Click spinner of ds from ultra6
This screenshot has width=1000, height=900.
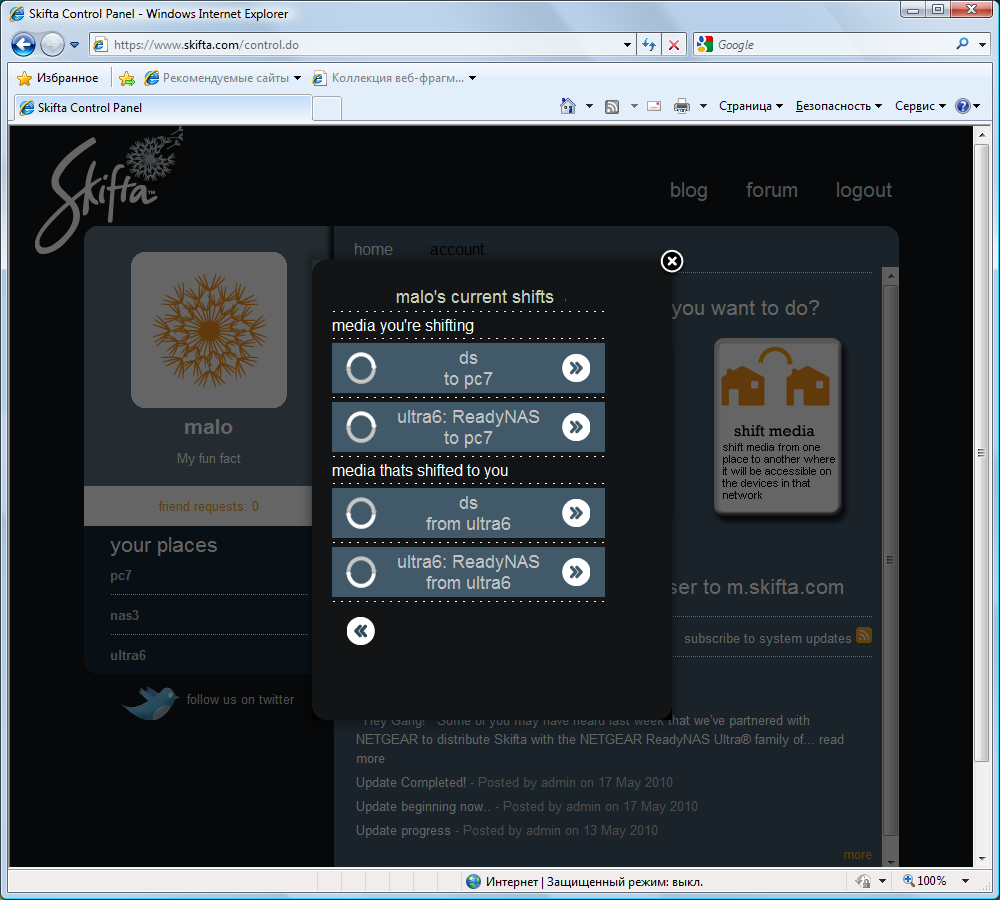coord(361,513)
